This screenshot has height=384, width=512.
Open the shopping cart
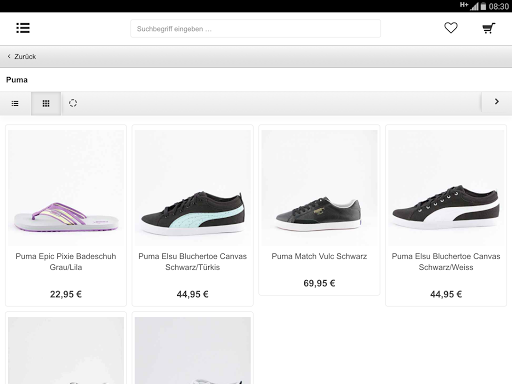(x=489, y=28)
